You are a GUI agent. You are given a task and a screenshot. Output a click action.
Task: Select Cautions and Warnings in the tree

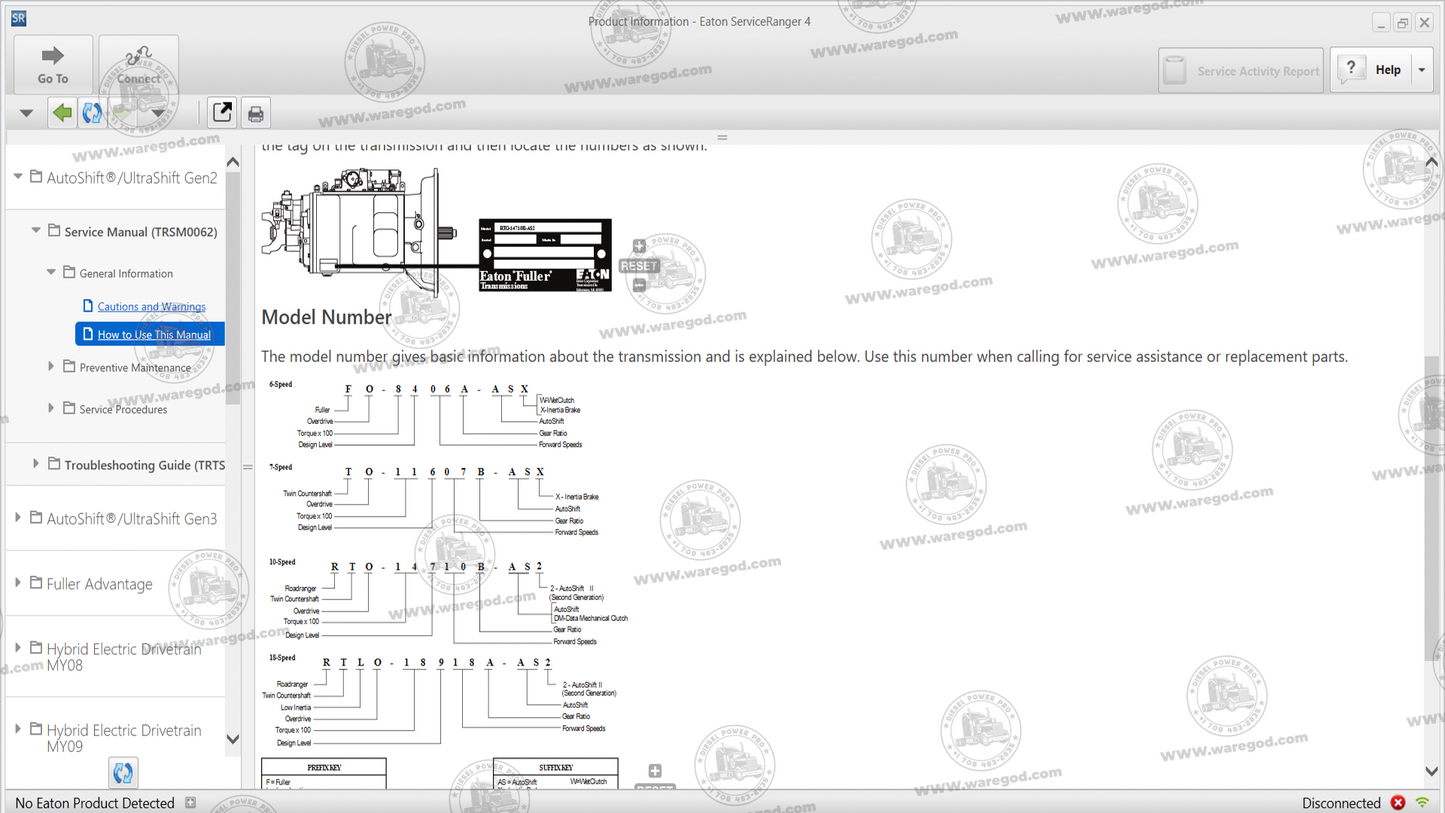(151, 306)
